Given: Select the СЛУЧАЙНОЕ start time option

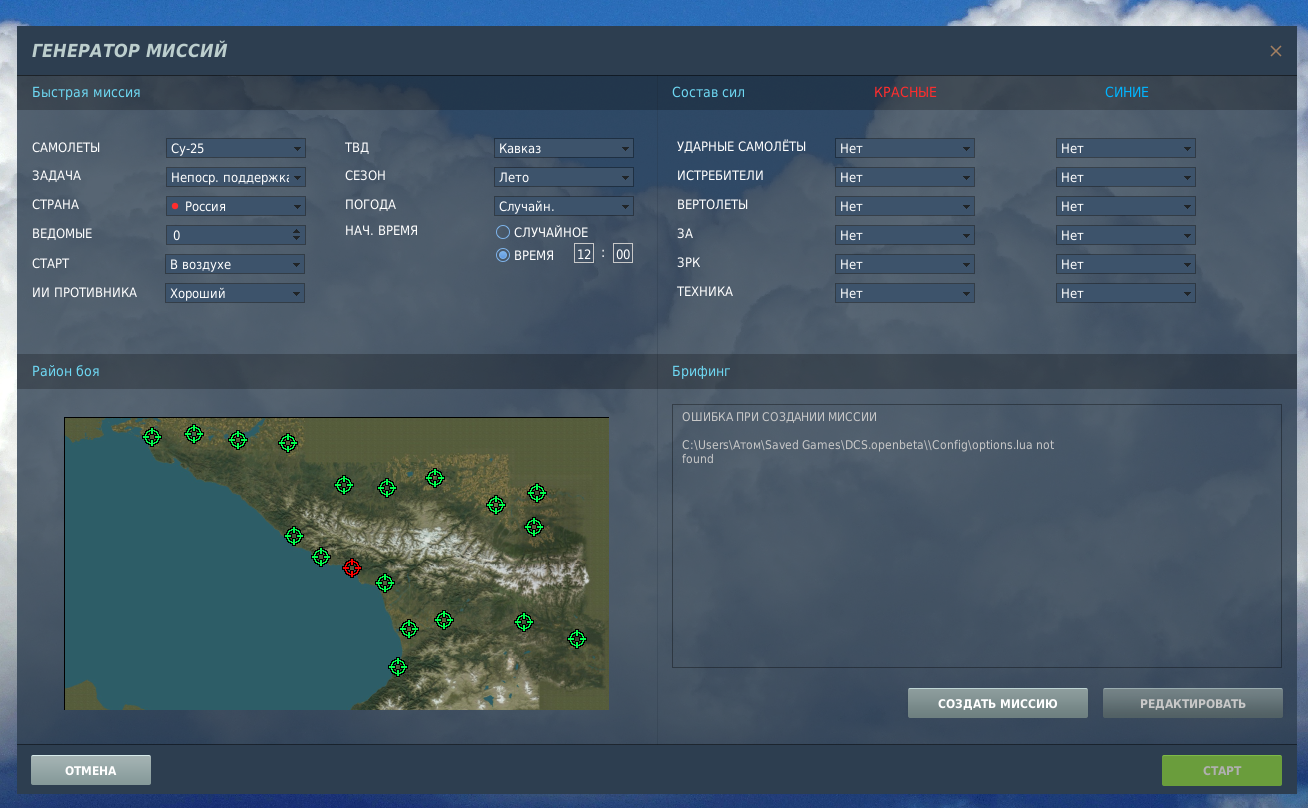Looking at the screenshot, I should (x=503, y=232).
